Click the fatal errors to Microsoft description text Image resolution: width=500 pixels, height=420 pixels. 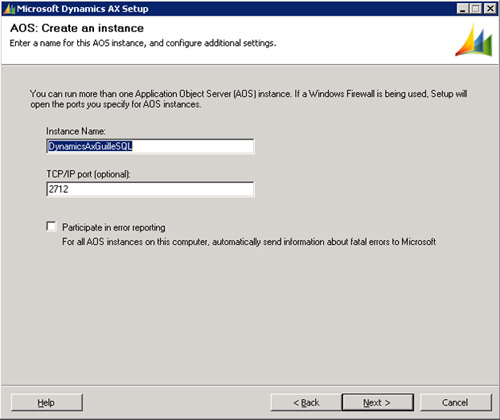point(249,242)
